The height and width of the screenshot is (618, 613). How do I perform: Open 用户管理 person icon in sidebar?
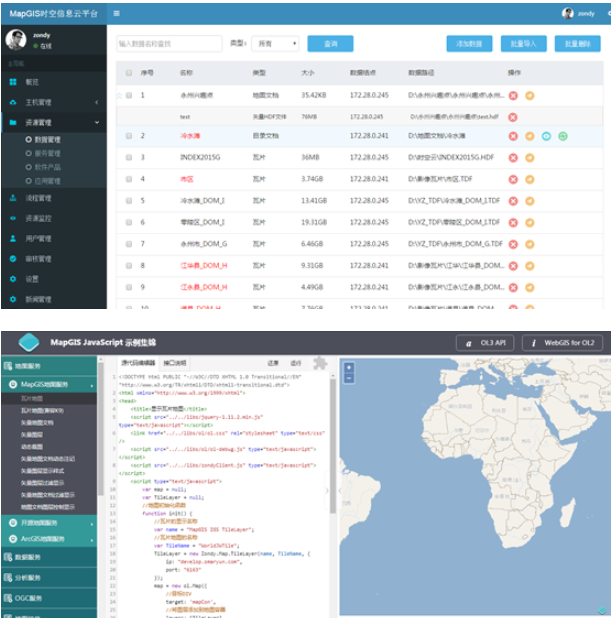coord(13,238)
